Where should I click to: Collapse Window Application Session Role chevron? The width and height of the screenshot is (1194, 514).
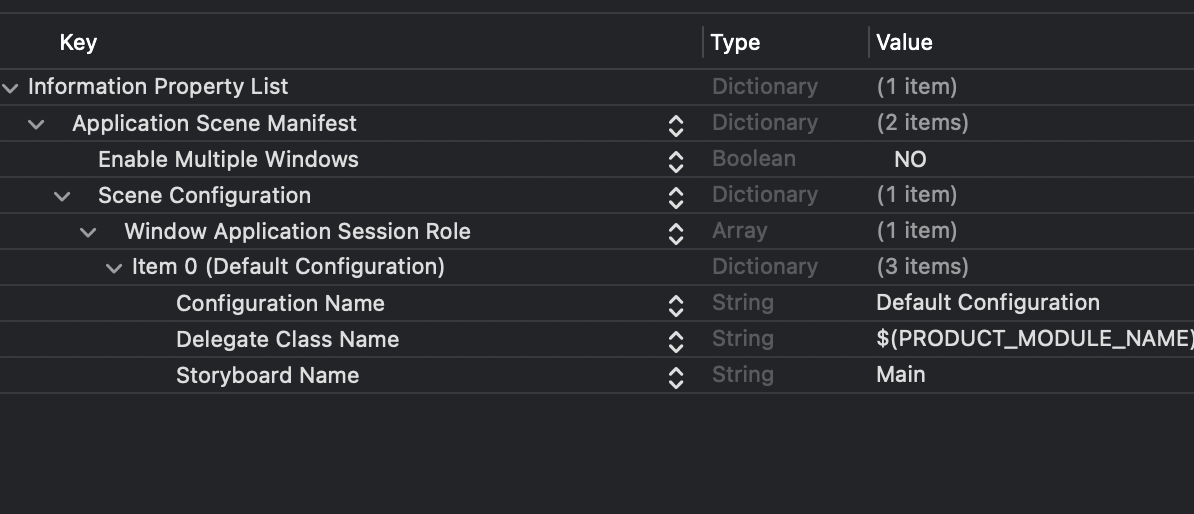point(89,232)
